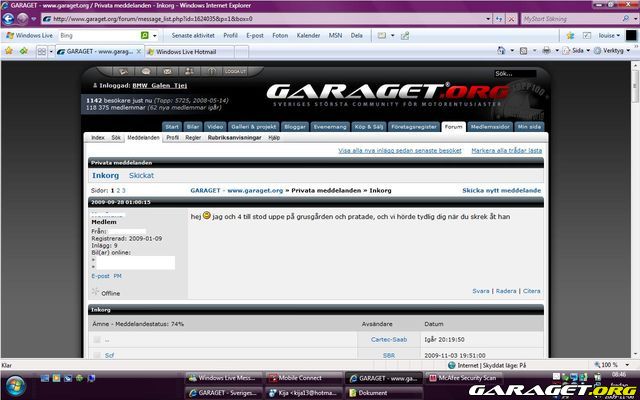Expand the address bar history dropdown
640x400 pixels.
pos(488,19)
